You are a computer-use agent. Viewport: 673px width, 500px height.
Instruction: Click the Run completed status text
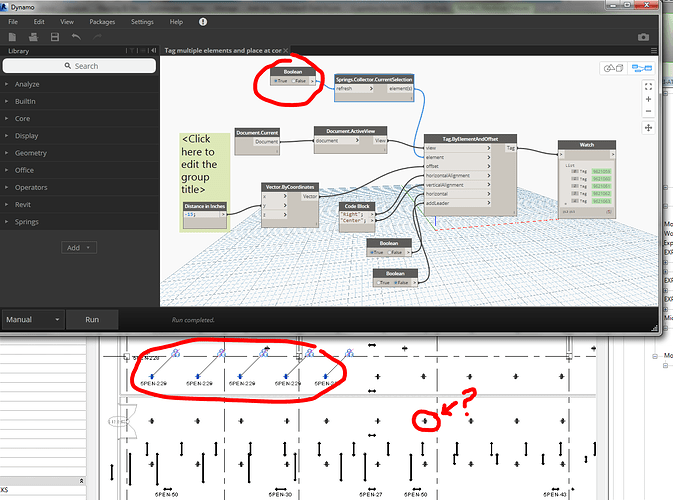[193, 320]
